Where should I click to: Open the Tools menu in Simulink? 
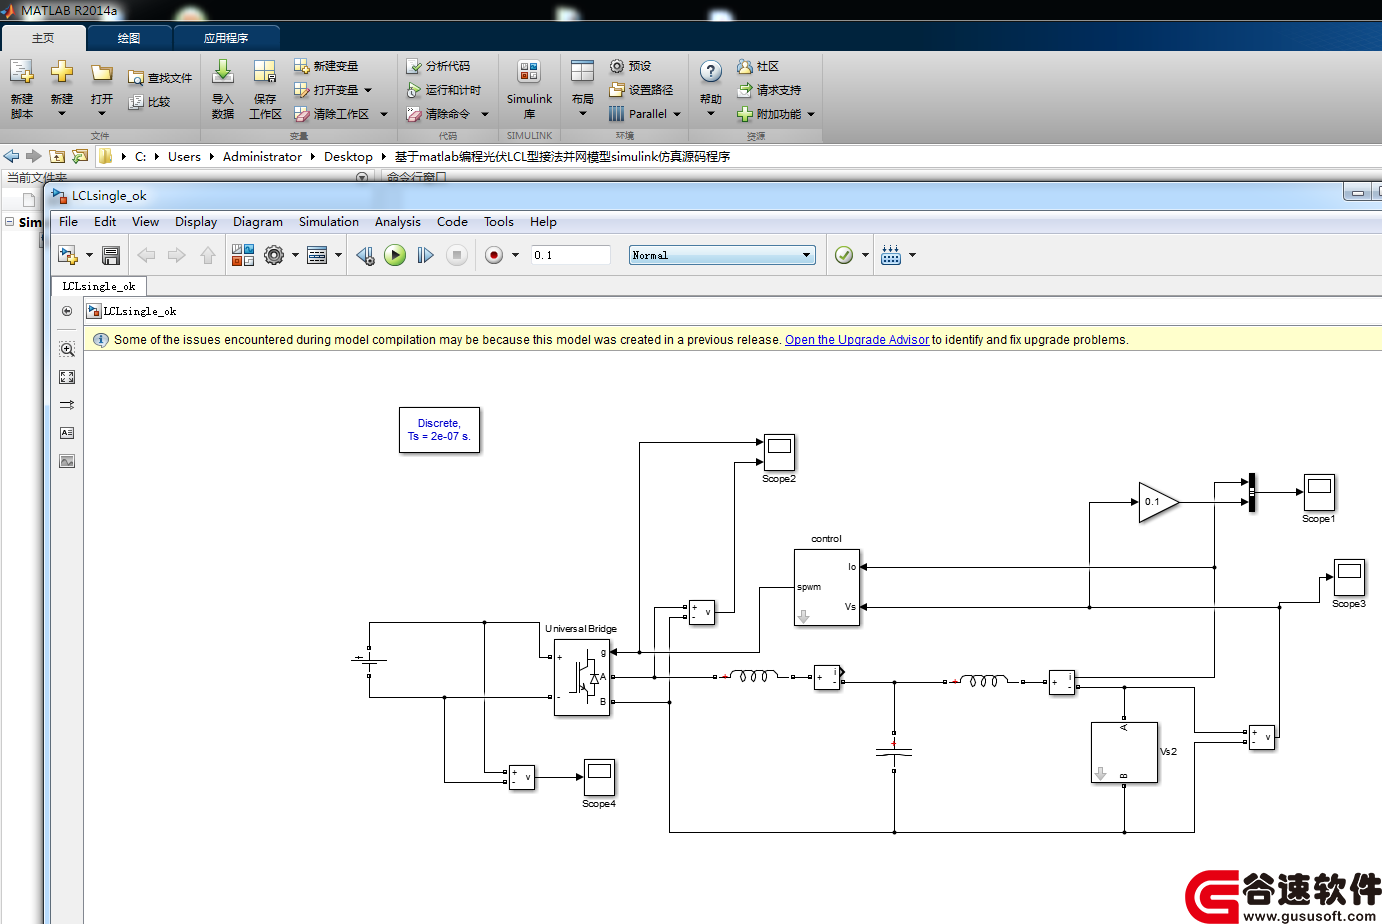pyautogui.click(x=499, y=222)
